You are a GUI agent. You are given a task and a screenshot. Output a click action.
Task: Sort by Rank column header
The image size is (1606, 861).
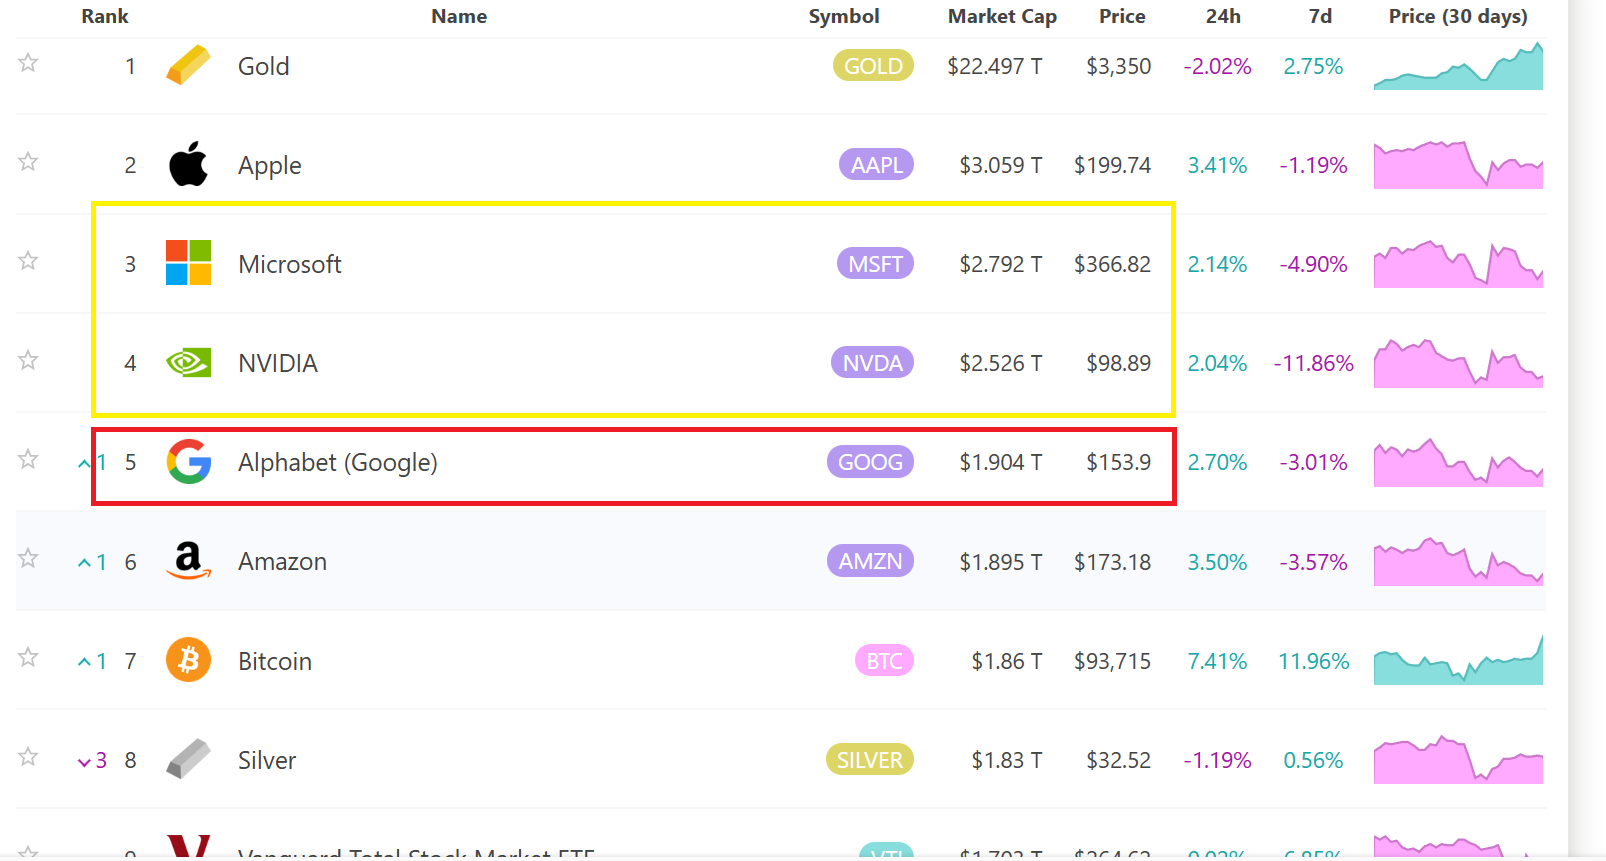pyautogui.click(x=105, y=16)
